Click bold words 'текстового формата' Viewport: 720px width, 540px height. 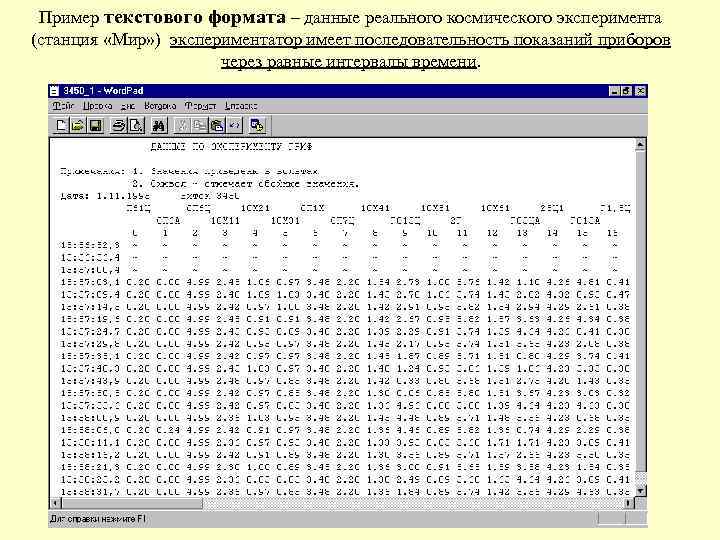pyautogui.click(x=195, y=17)
